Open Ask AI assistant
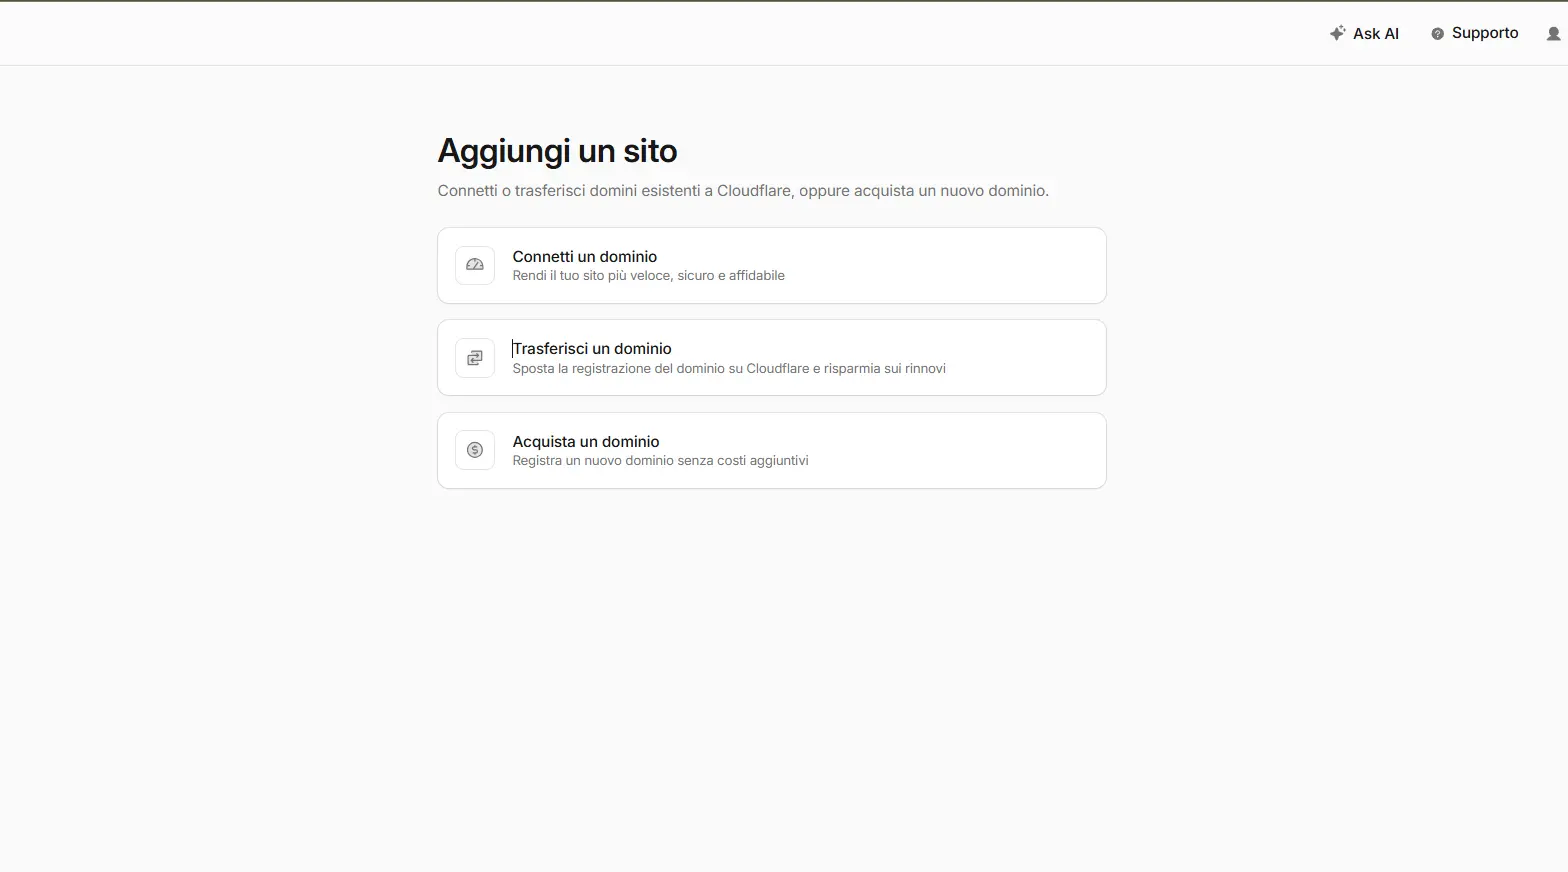Screen dimensions: 1568x872 point(1364,33)
